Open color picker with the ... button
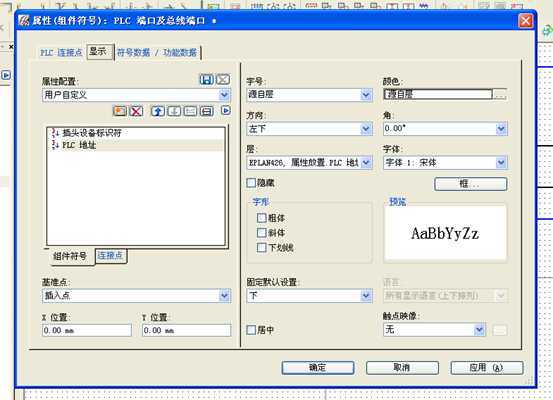Screen dimensions: 553x400 [x=499, y=94]
